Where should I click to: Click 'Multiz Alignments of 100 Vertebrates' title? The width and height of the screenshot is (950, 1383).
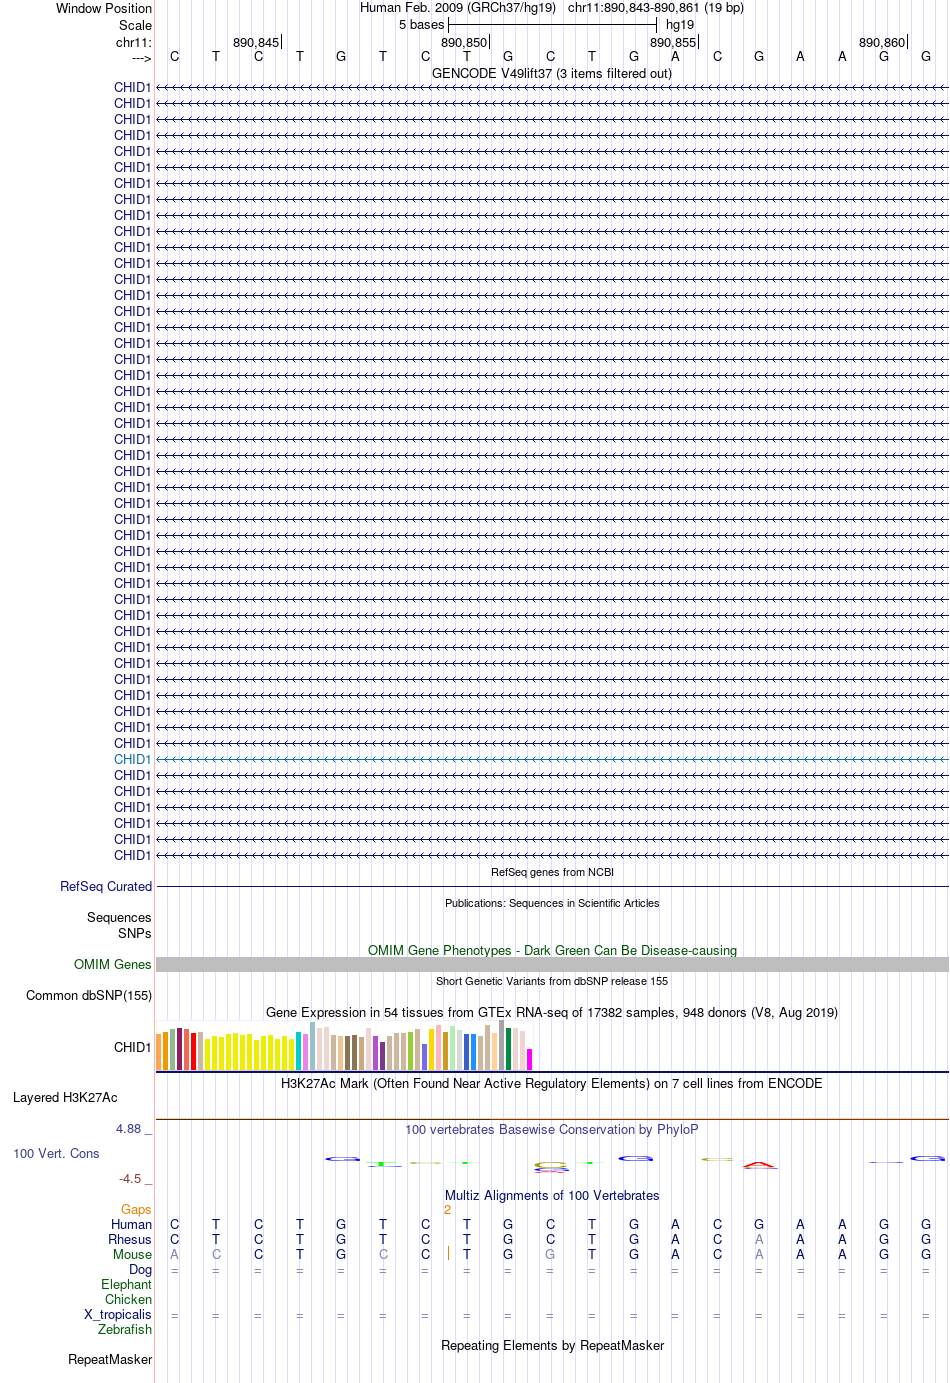(x=552, y=1195)
